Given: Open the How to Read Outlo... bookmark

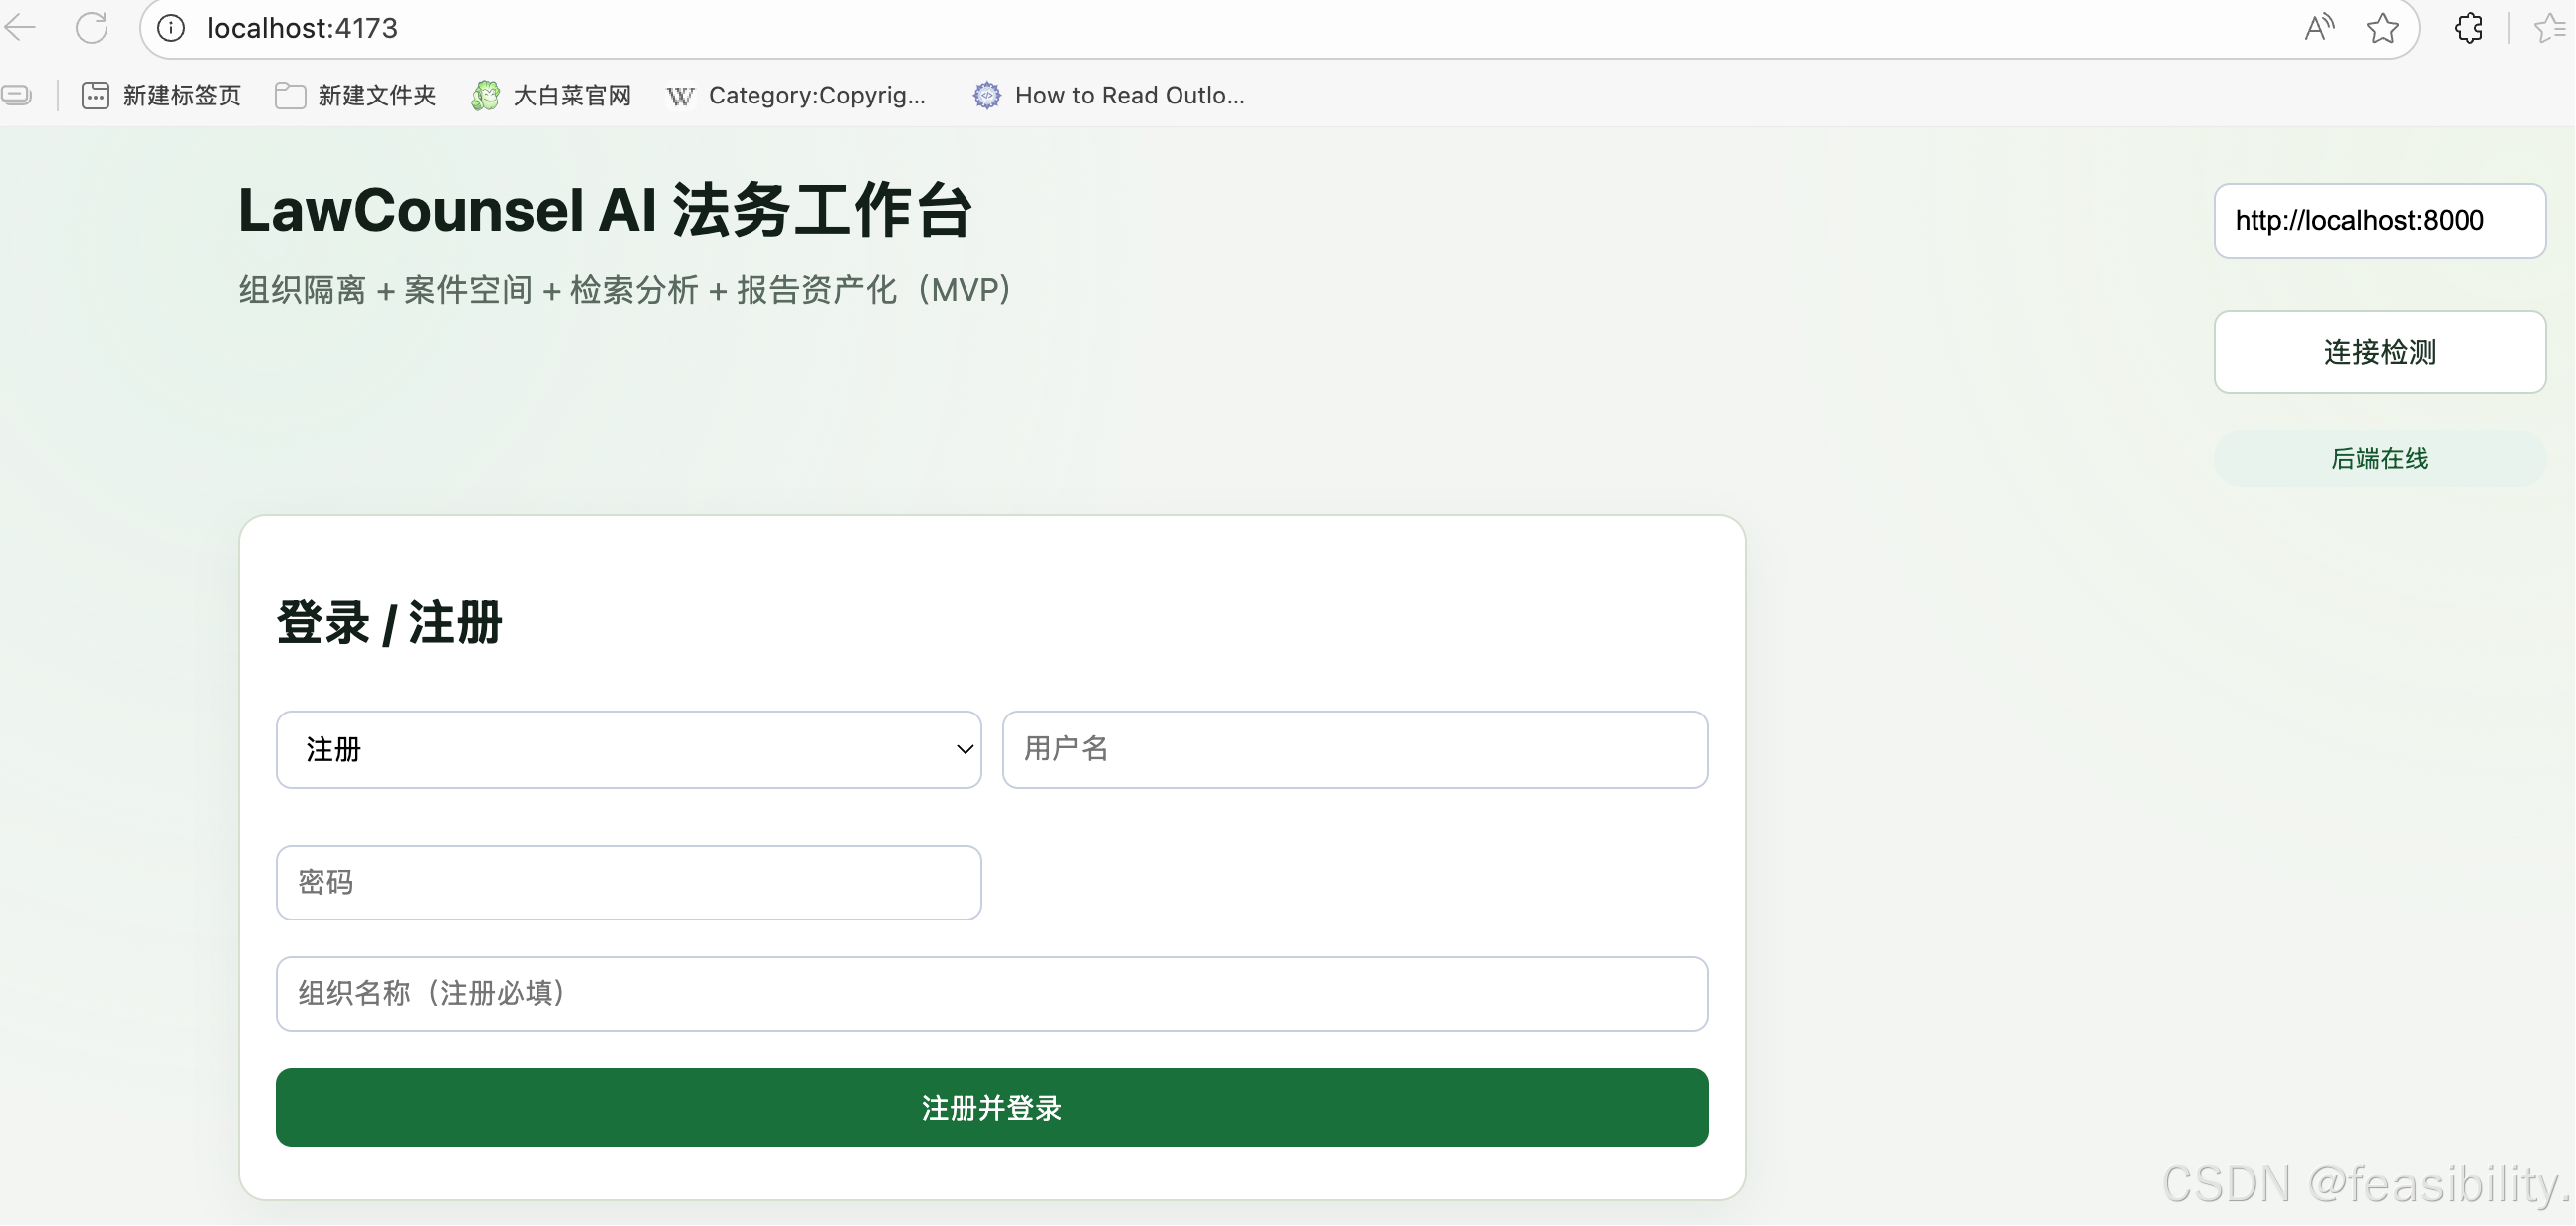Looking at the screenshot, I should [1109, 95].
